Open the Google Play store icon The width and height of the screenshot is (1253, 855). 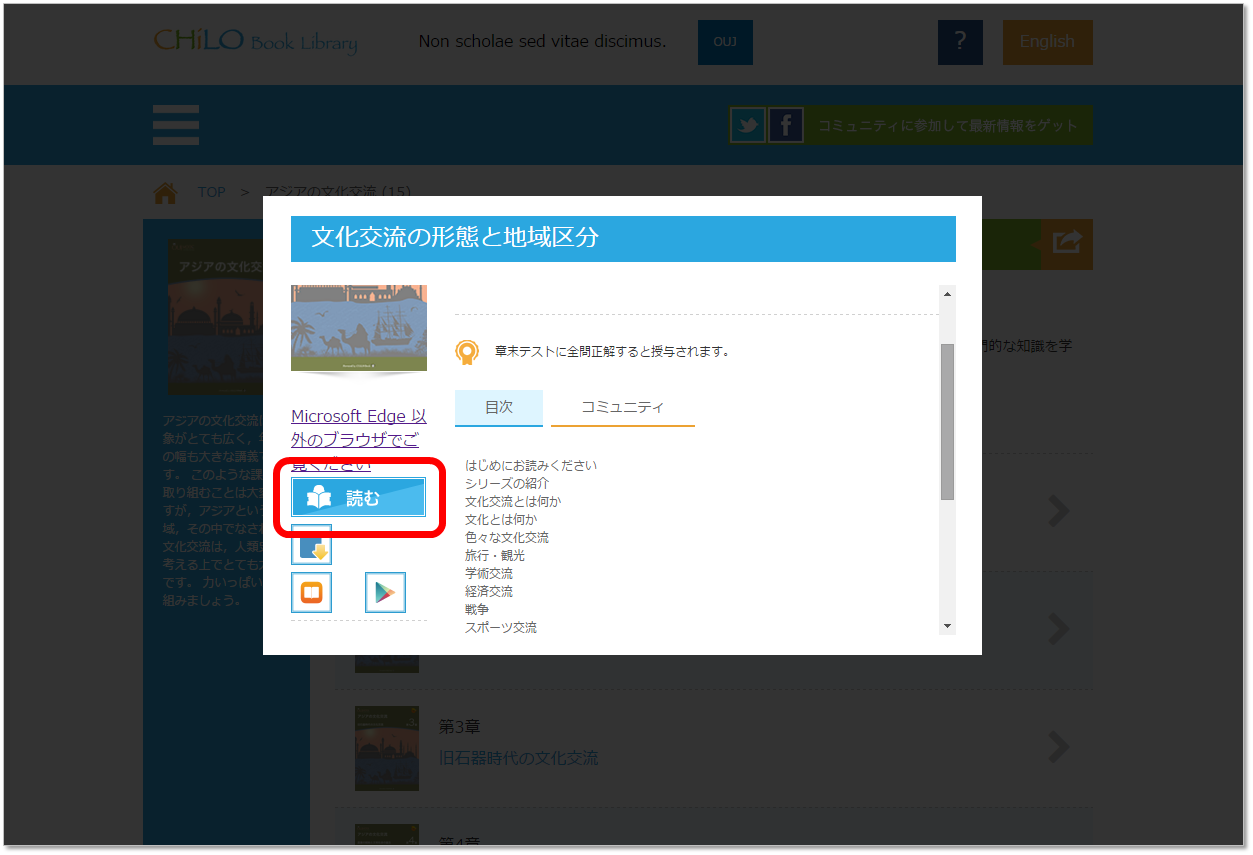[385, 593]
